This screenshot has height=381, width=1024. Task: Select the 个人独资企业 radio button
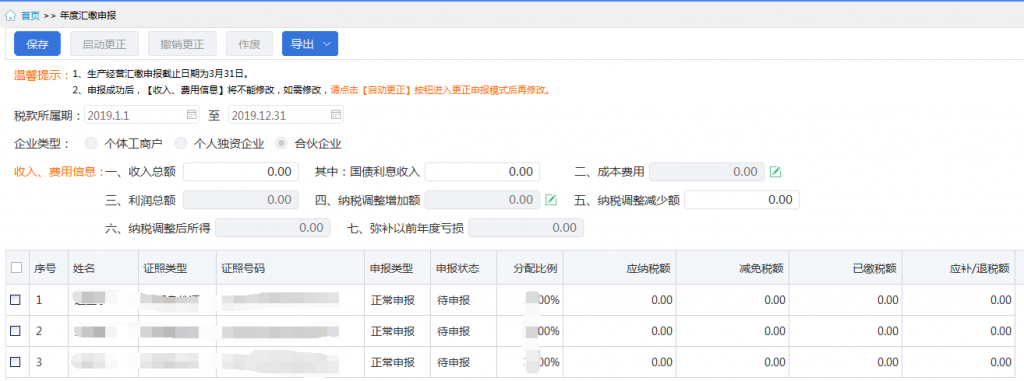tap(181, 143)
